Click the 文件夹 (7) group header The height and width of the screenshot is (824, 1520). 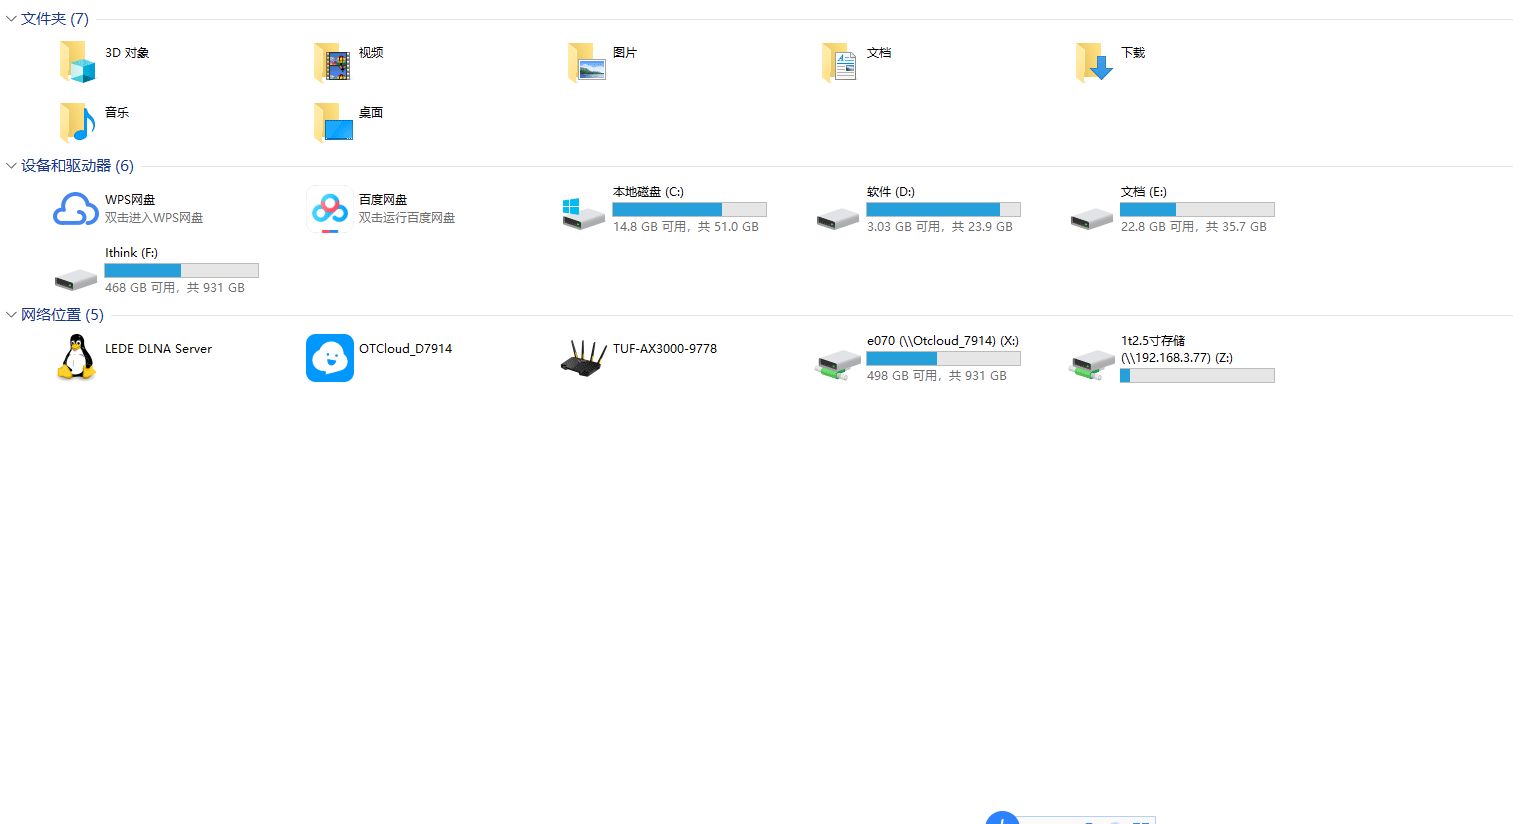pyautogui.click(x=55, y=19)
